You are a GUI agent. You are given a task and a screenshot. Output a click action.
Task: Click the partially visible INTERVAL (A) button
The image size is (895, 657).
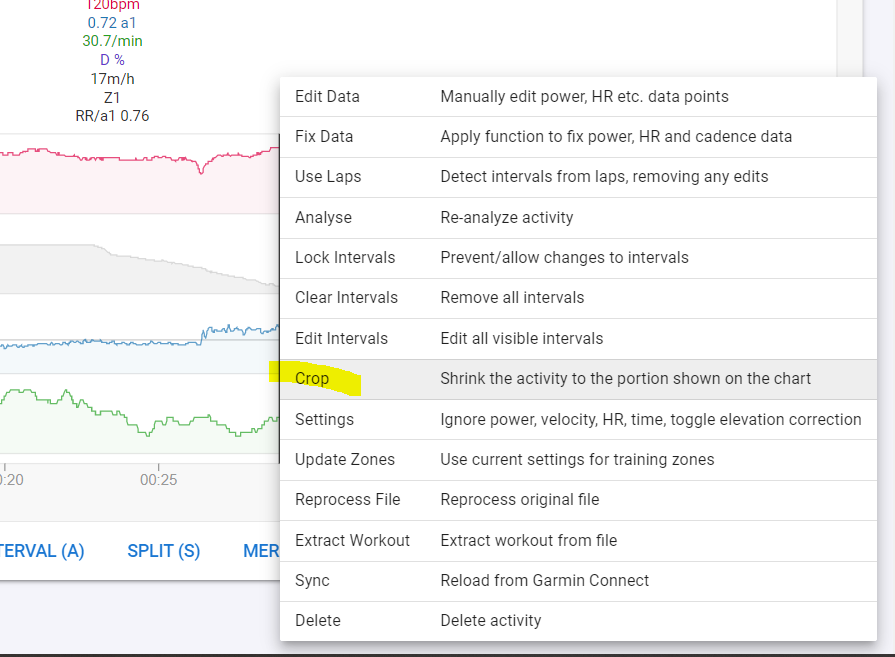click(x=42, y=551)
